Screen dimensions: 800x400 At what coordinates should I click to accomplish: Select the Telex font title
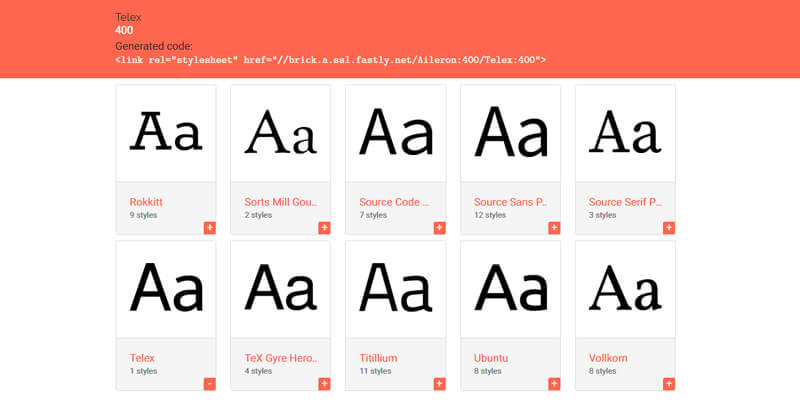tap(142, 357)
